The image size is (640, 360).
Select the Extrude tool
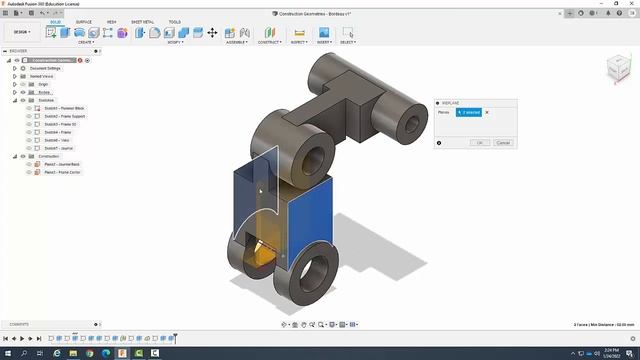[x=65, y=33]
